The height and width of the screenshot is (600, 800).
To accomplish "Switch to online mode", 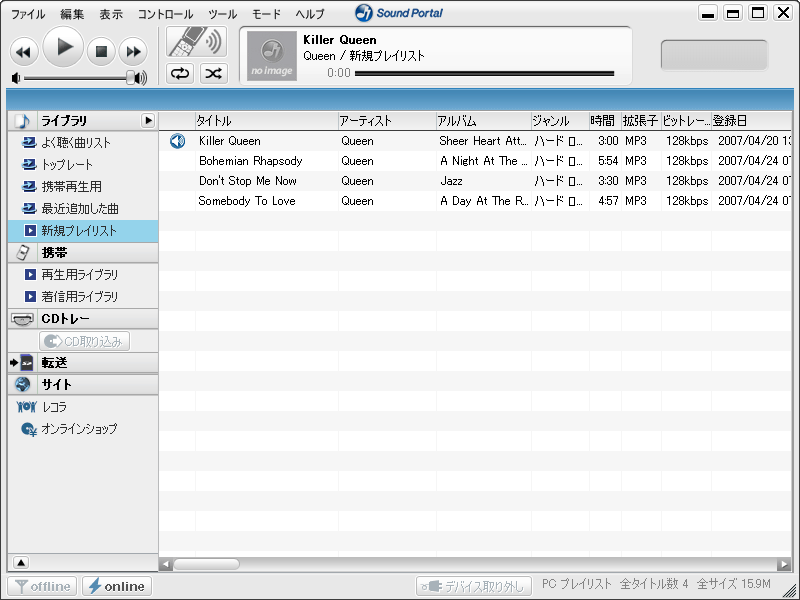I will (x=117, y=586).
